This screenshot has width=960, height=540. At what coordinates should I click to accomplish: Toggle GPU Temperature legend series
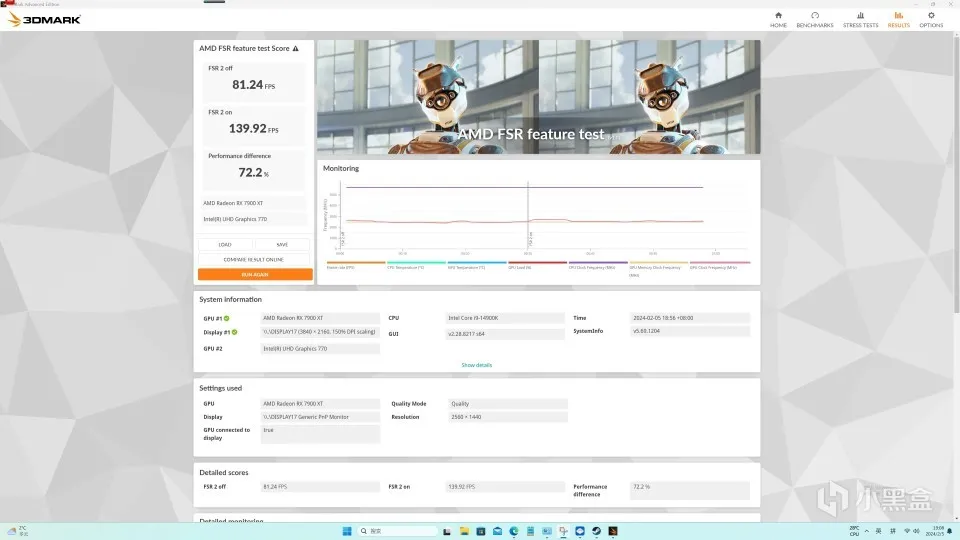(x=476, y=266)
